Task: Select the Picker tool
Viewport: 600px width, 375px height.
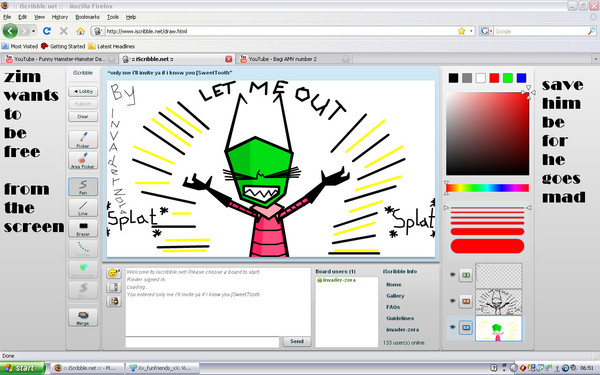Action: tap(83, 140)
